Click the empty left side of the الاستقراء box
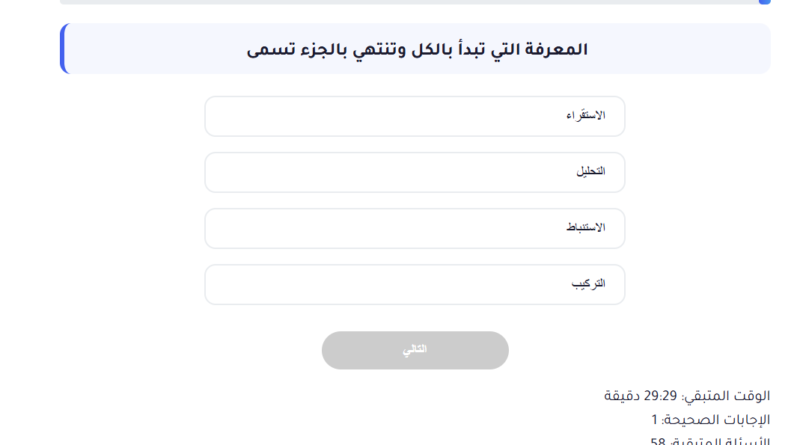The height and width of the screenshot is (445, 800). point(300,116)
